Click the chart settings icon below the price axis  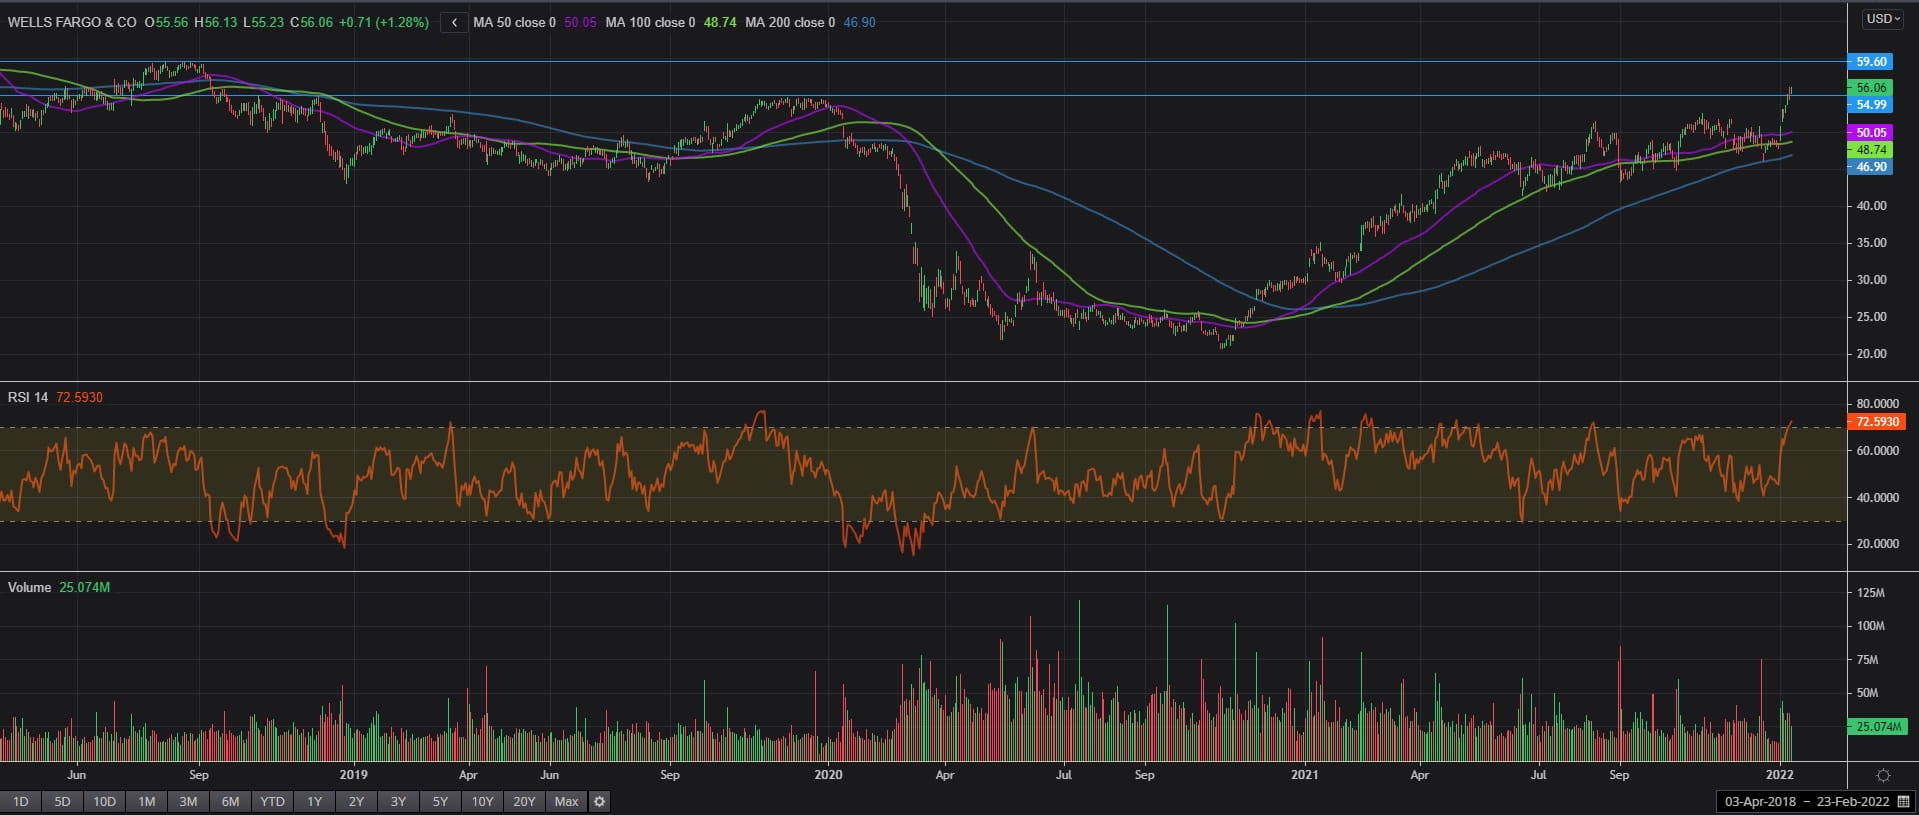pyautogui.click(x=1883, y=775)
